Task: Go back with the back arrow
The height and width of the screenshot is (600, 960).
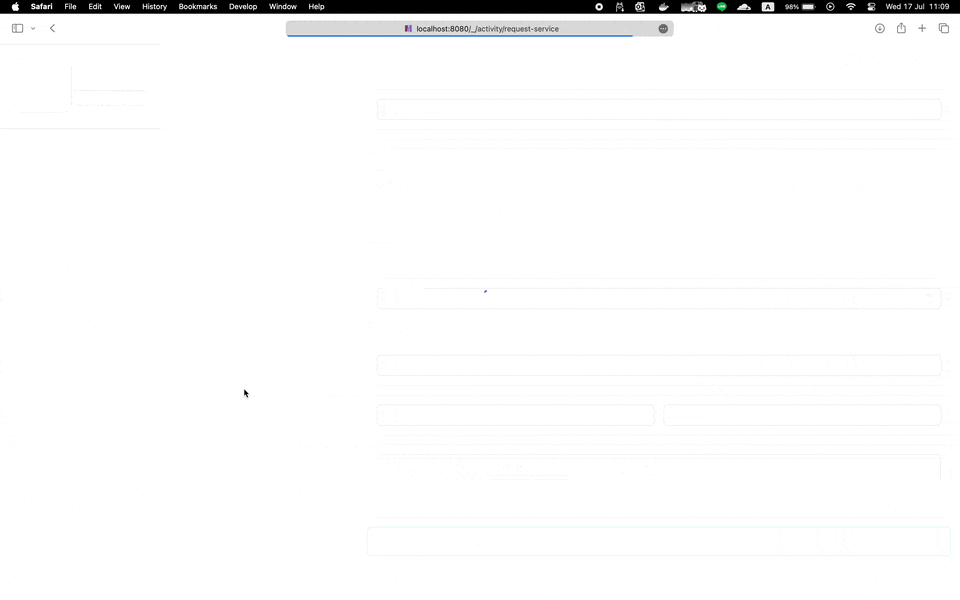Action: point(52,28)
